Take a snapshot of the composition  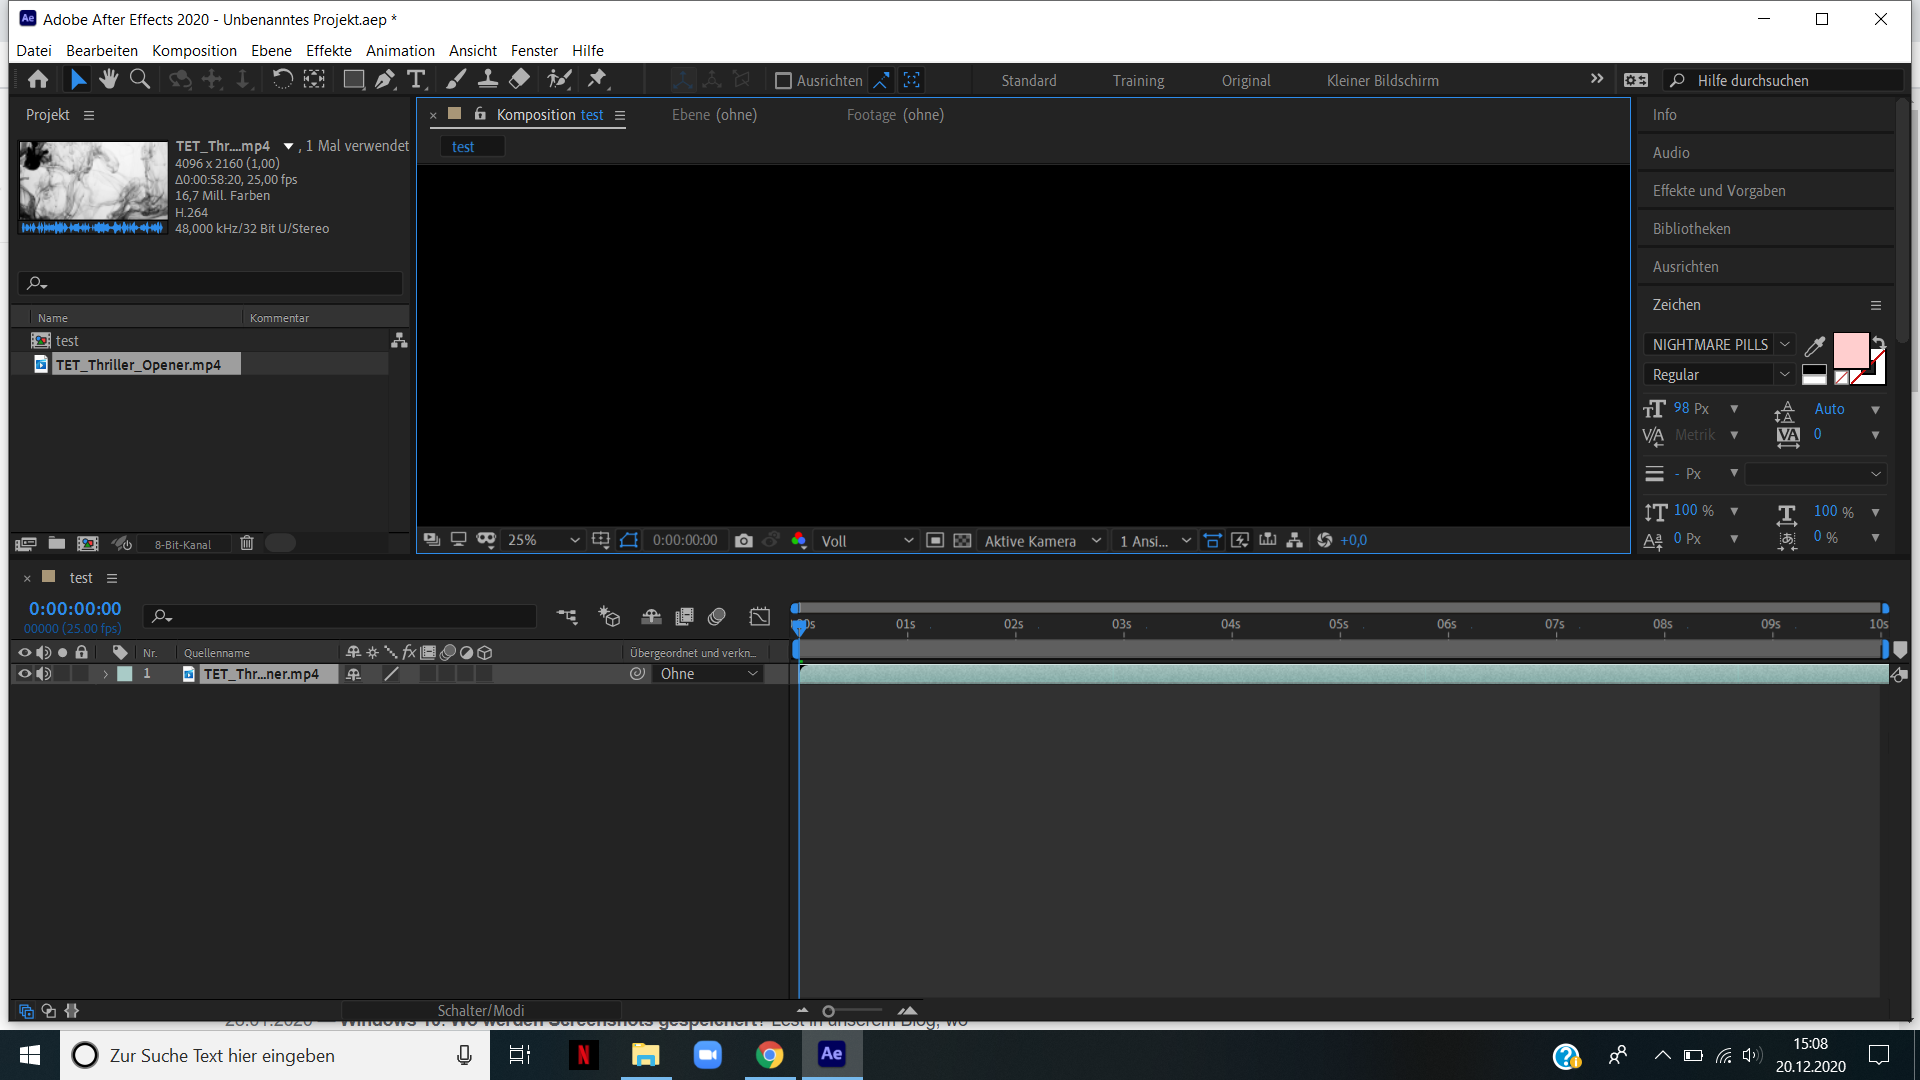pyautogui.click(x=744, y=540)
